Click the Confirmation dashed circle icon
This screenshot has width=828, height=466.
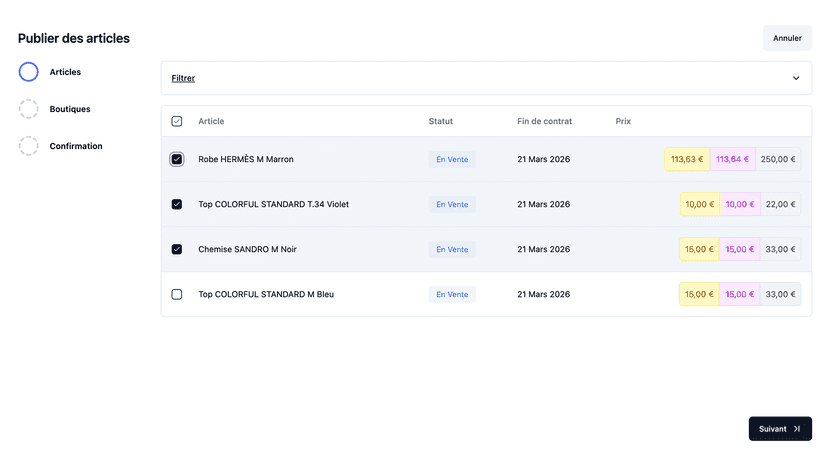29,146
